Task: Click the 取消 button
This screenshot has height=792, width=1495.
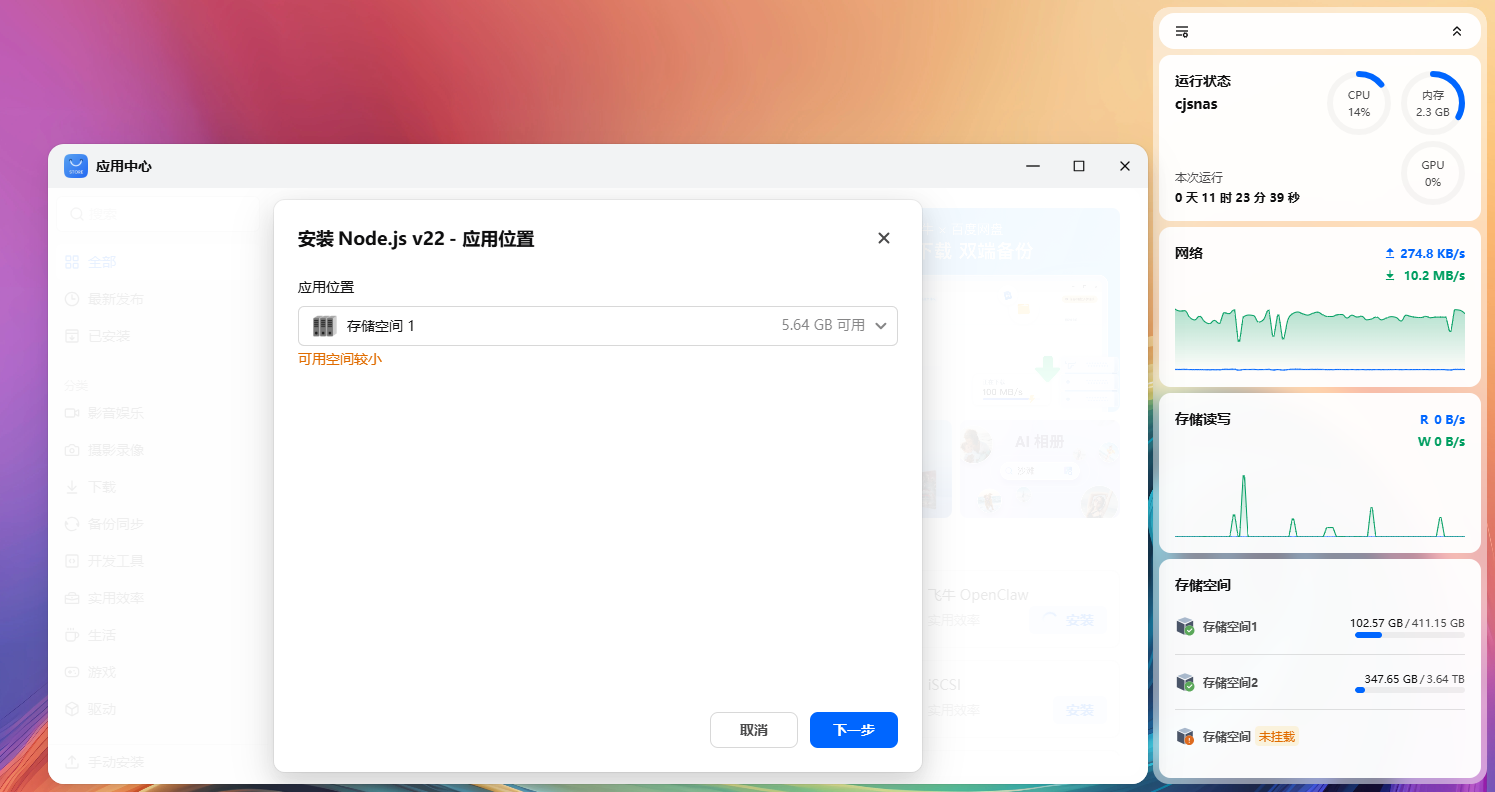Action: pos(754,730)
